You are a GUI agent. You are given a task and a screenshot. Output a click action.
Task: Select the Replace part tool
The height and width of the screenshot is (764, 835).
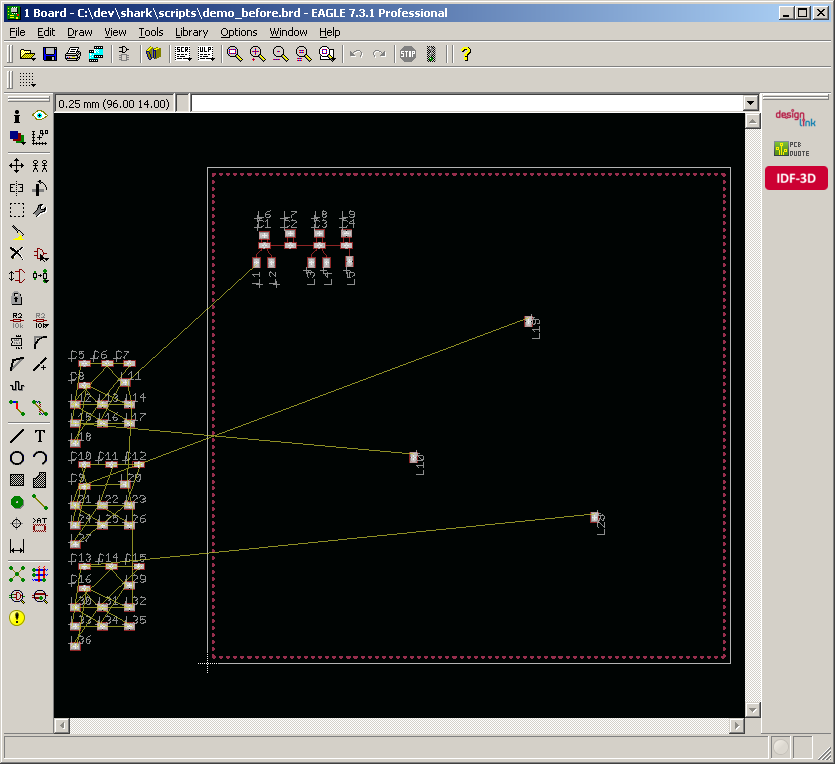40,276
